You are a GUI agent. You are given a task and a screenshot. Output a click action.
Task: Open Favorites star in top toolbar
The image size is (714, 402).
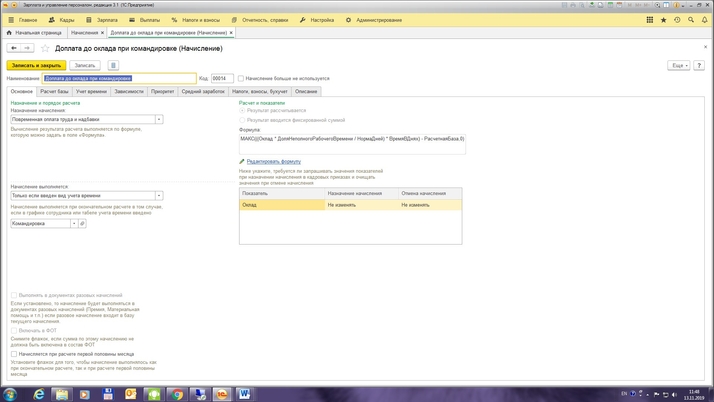(663, 20)
